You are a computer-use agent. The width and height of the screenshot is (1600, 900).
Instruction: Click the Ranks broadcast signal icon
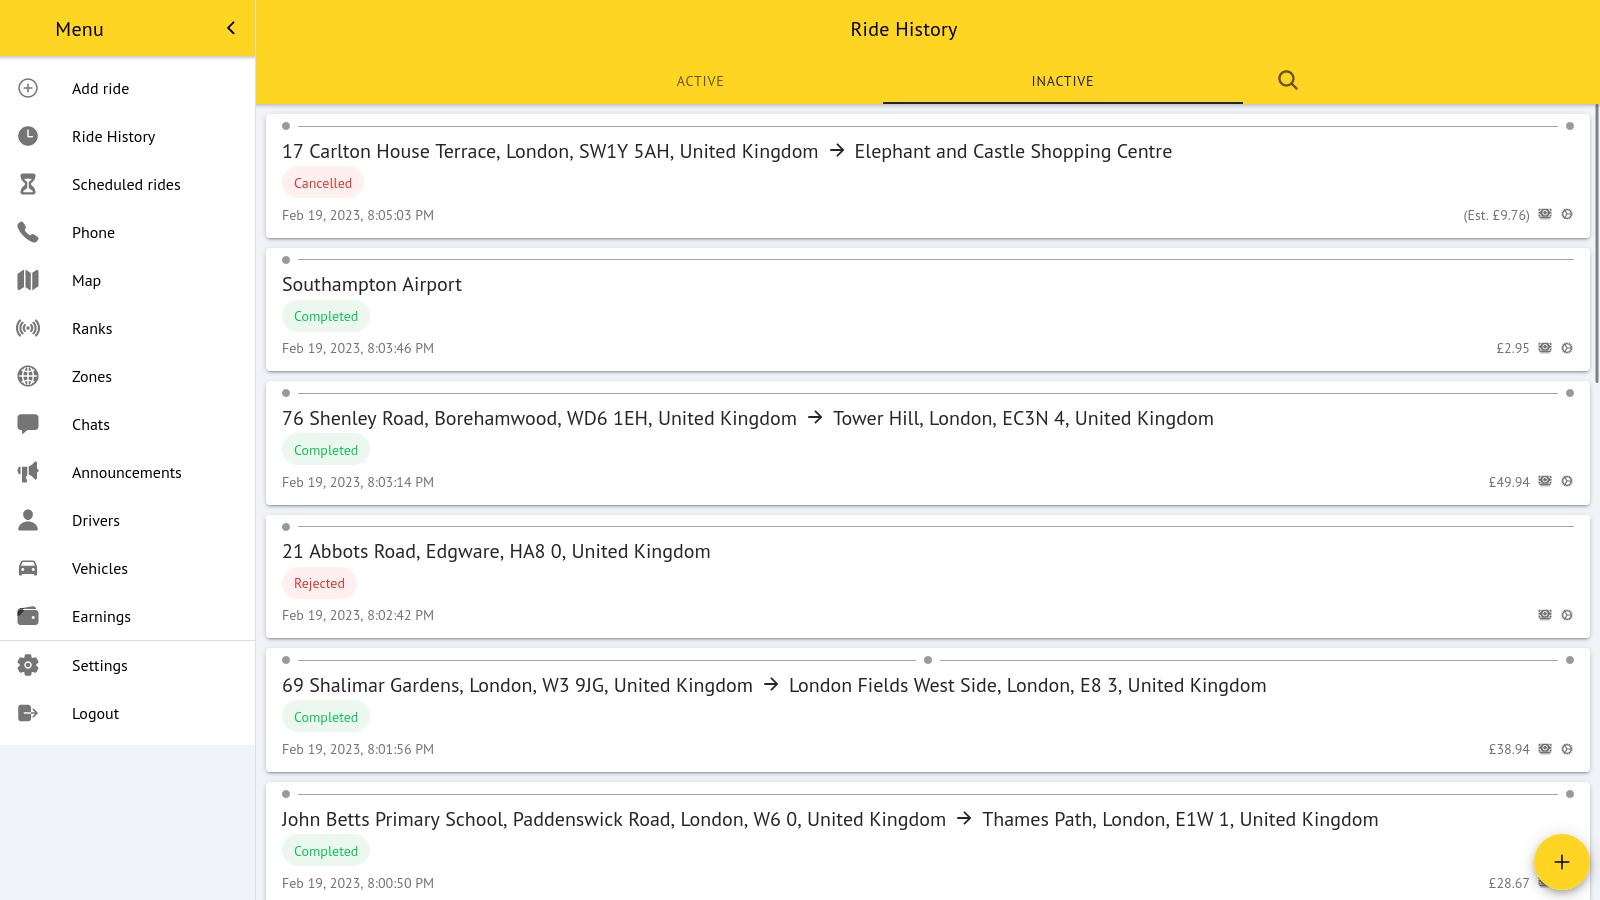28,328
